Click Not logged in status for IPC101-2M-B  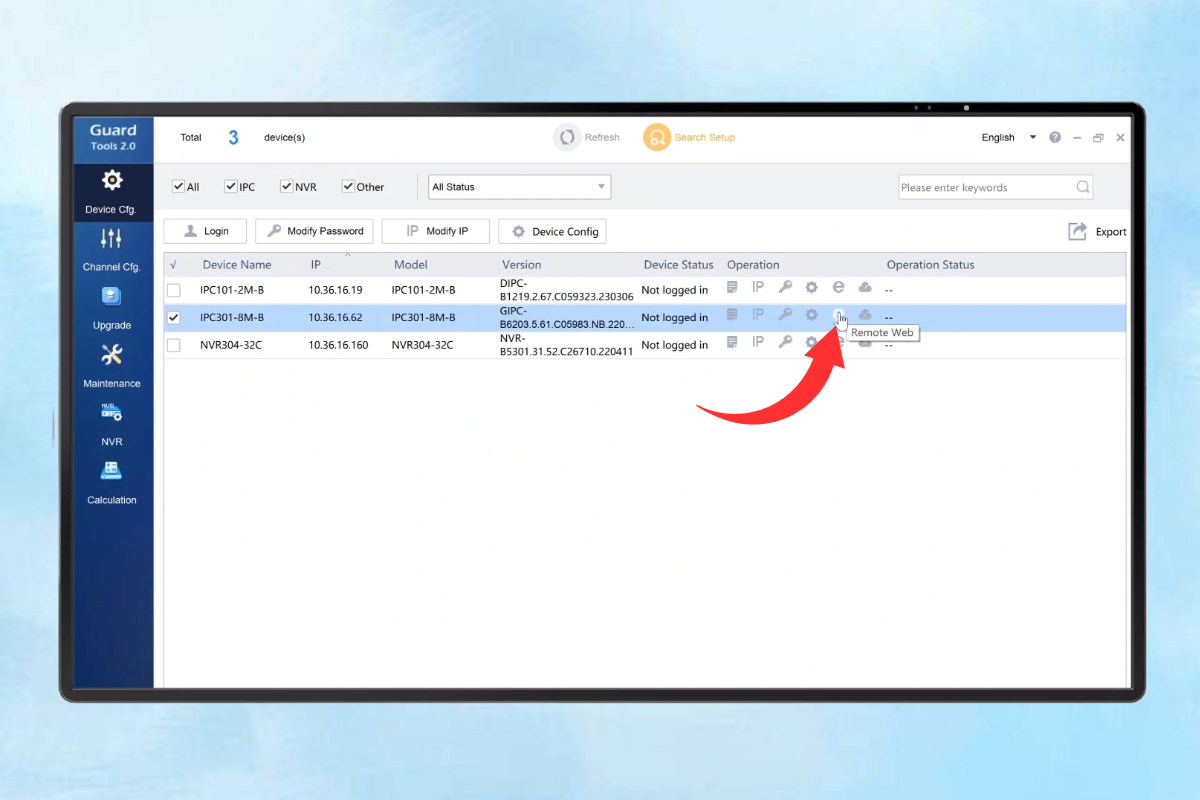click(675, 290)
